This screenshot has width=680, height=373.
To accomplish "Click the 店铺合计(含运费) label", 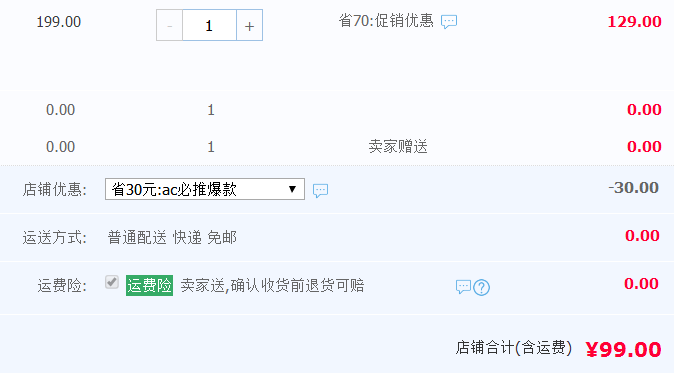I will (x=514, y=348).
